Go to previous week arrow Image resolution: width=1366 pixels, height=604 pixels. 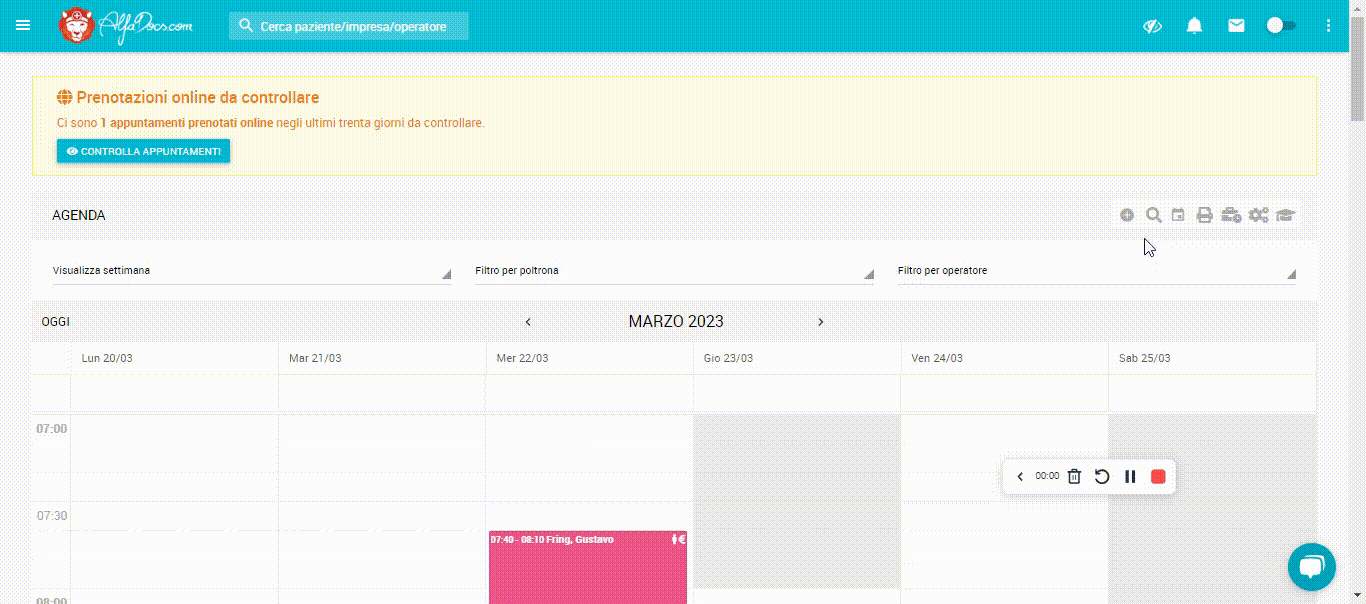(529, 322)
